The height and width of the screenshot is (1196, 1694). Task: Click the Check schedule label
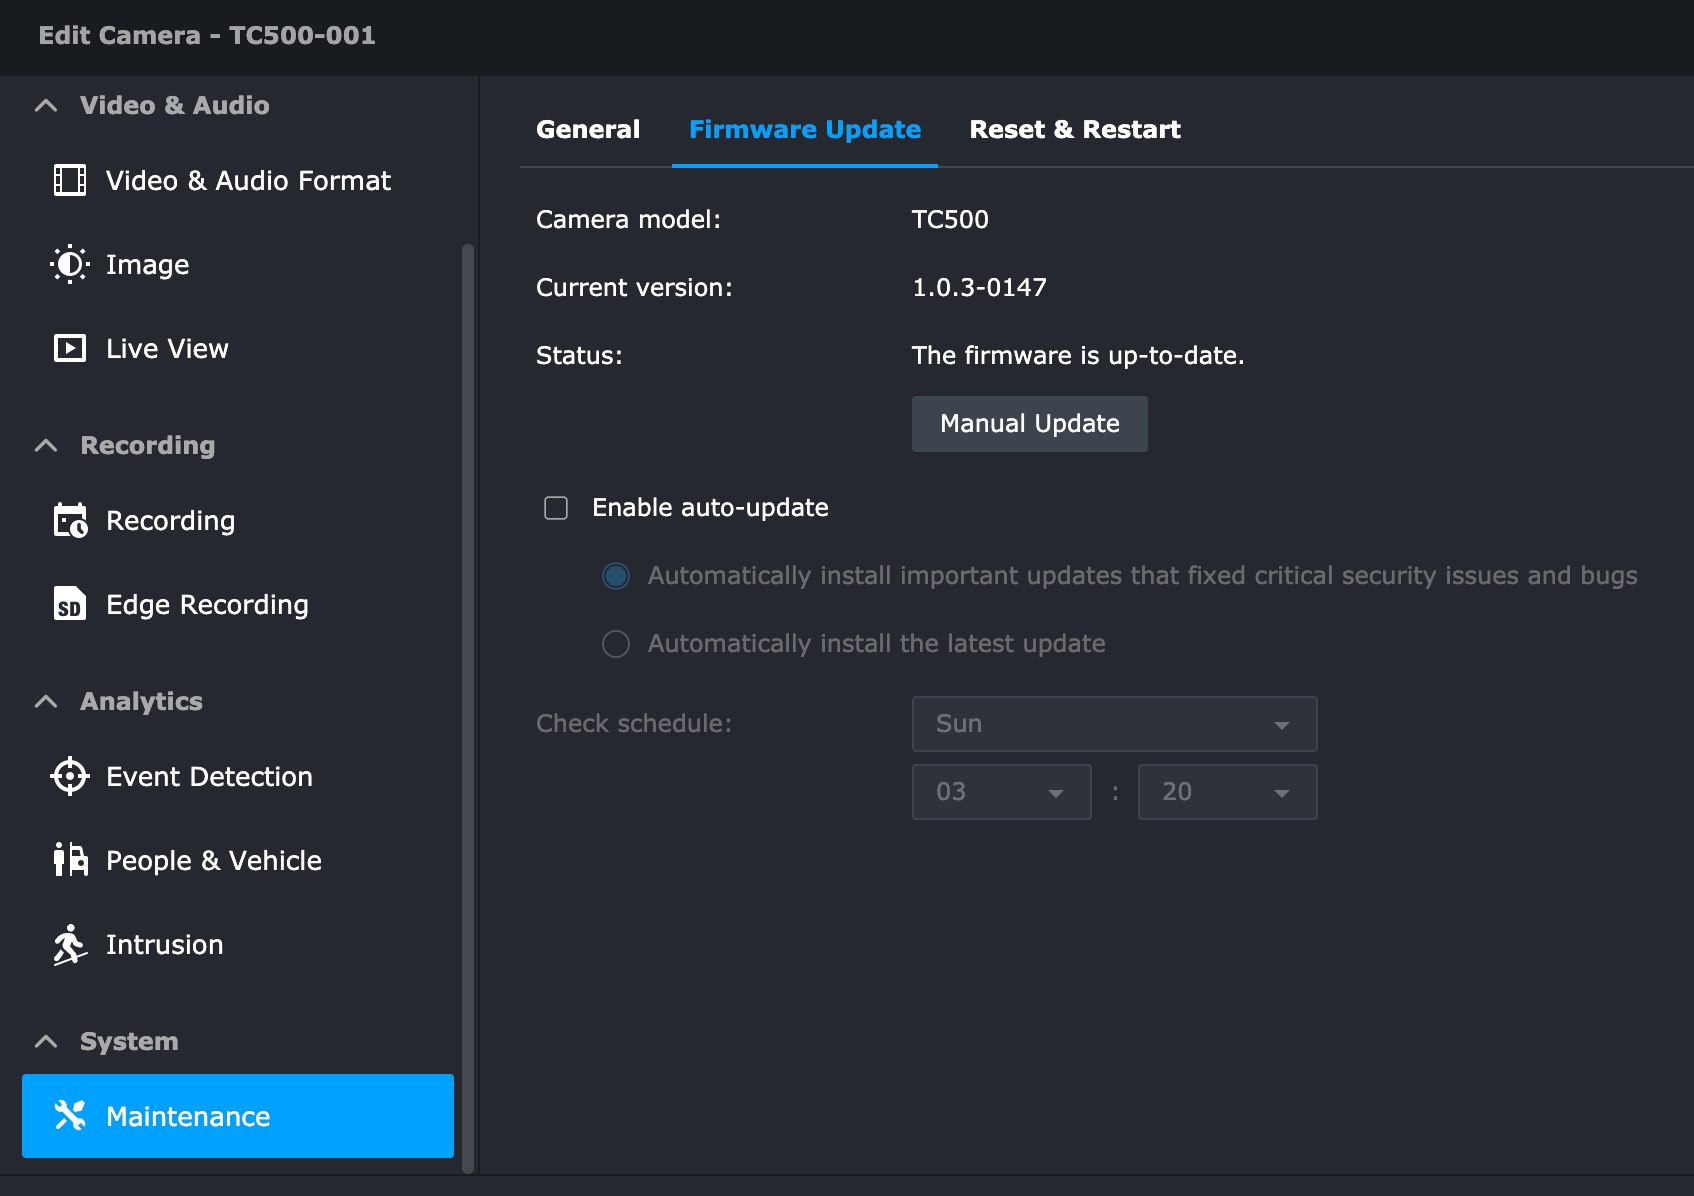[634, 724]
